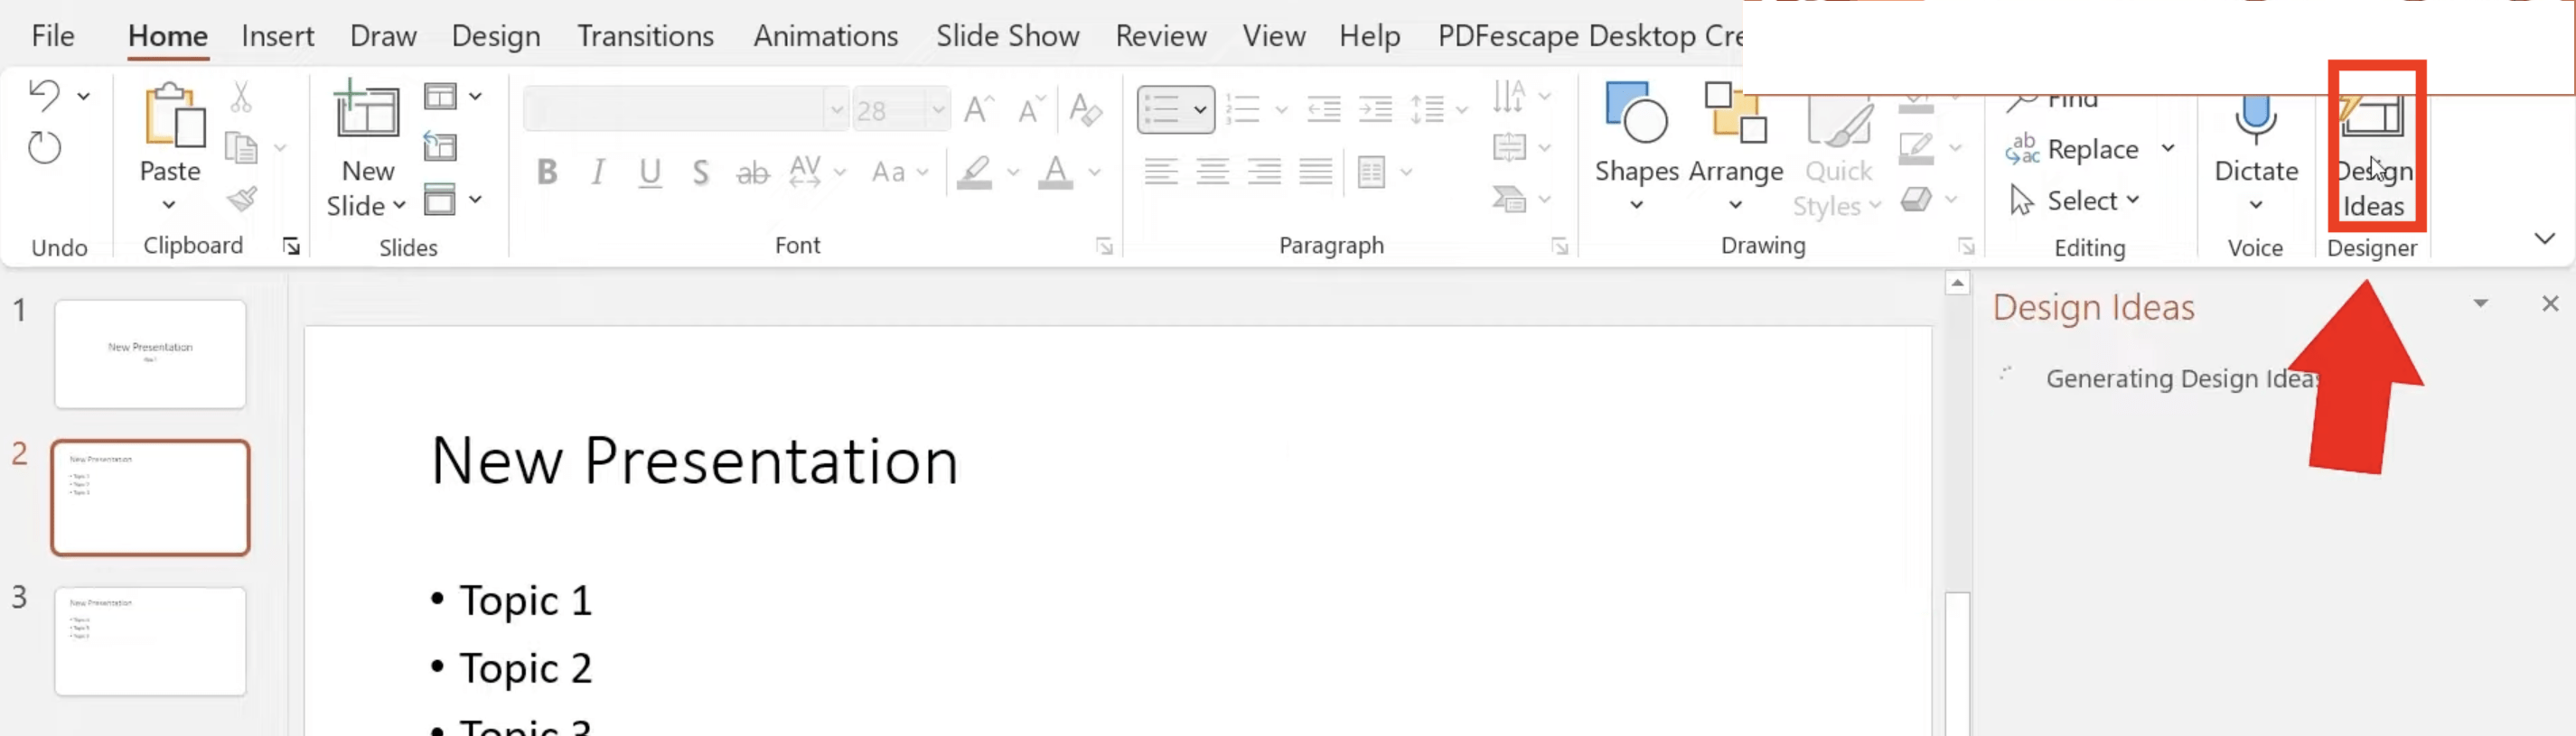
Task: Click the text highlight color button
Action: (975, 172)
